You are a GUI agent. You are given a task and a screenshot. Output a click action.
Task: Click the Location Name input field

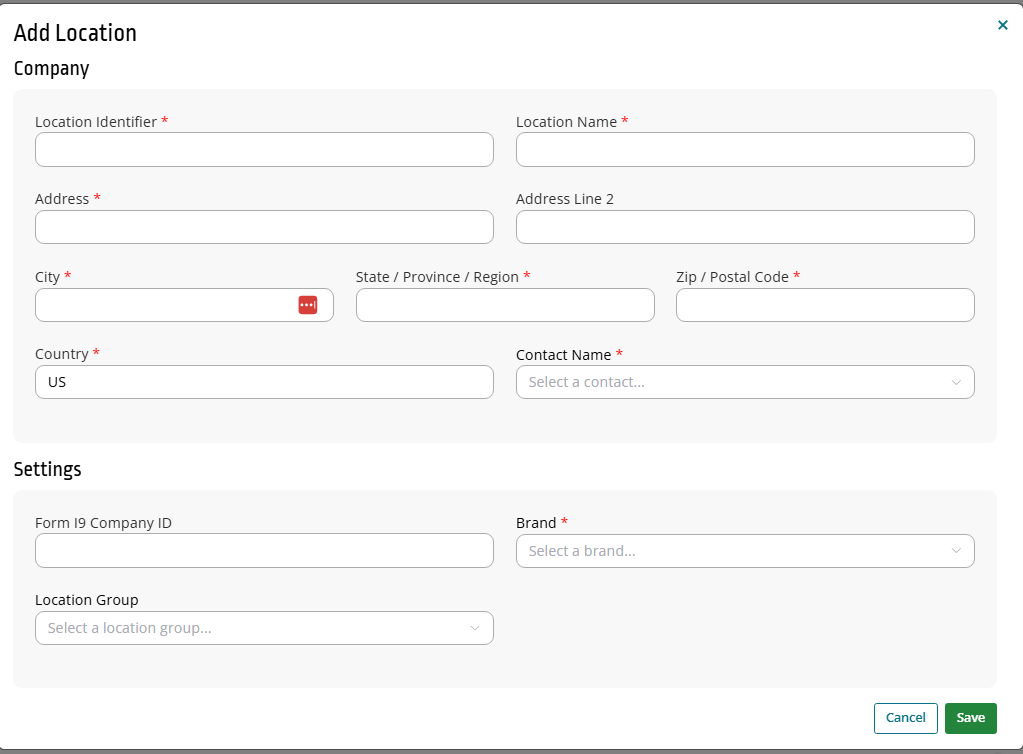[x=744, y=149]
